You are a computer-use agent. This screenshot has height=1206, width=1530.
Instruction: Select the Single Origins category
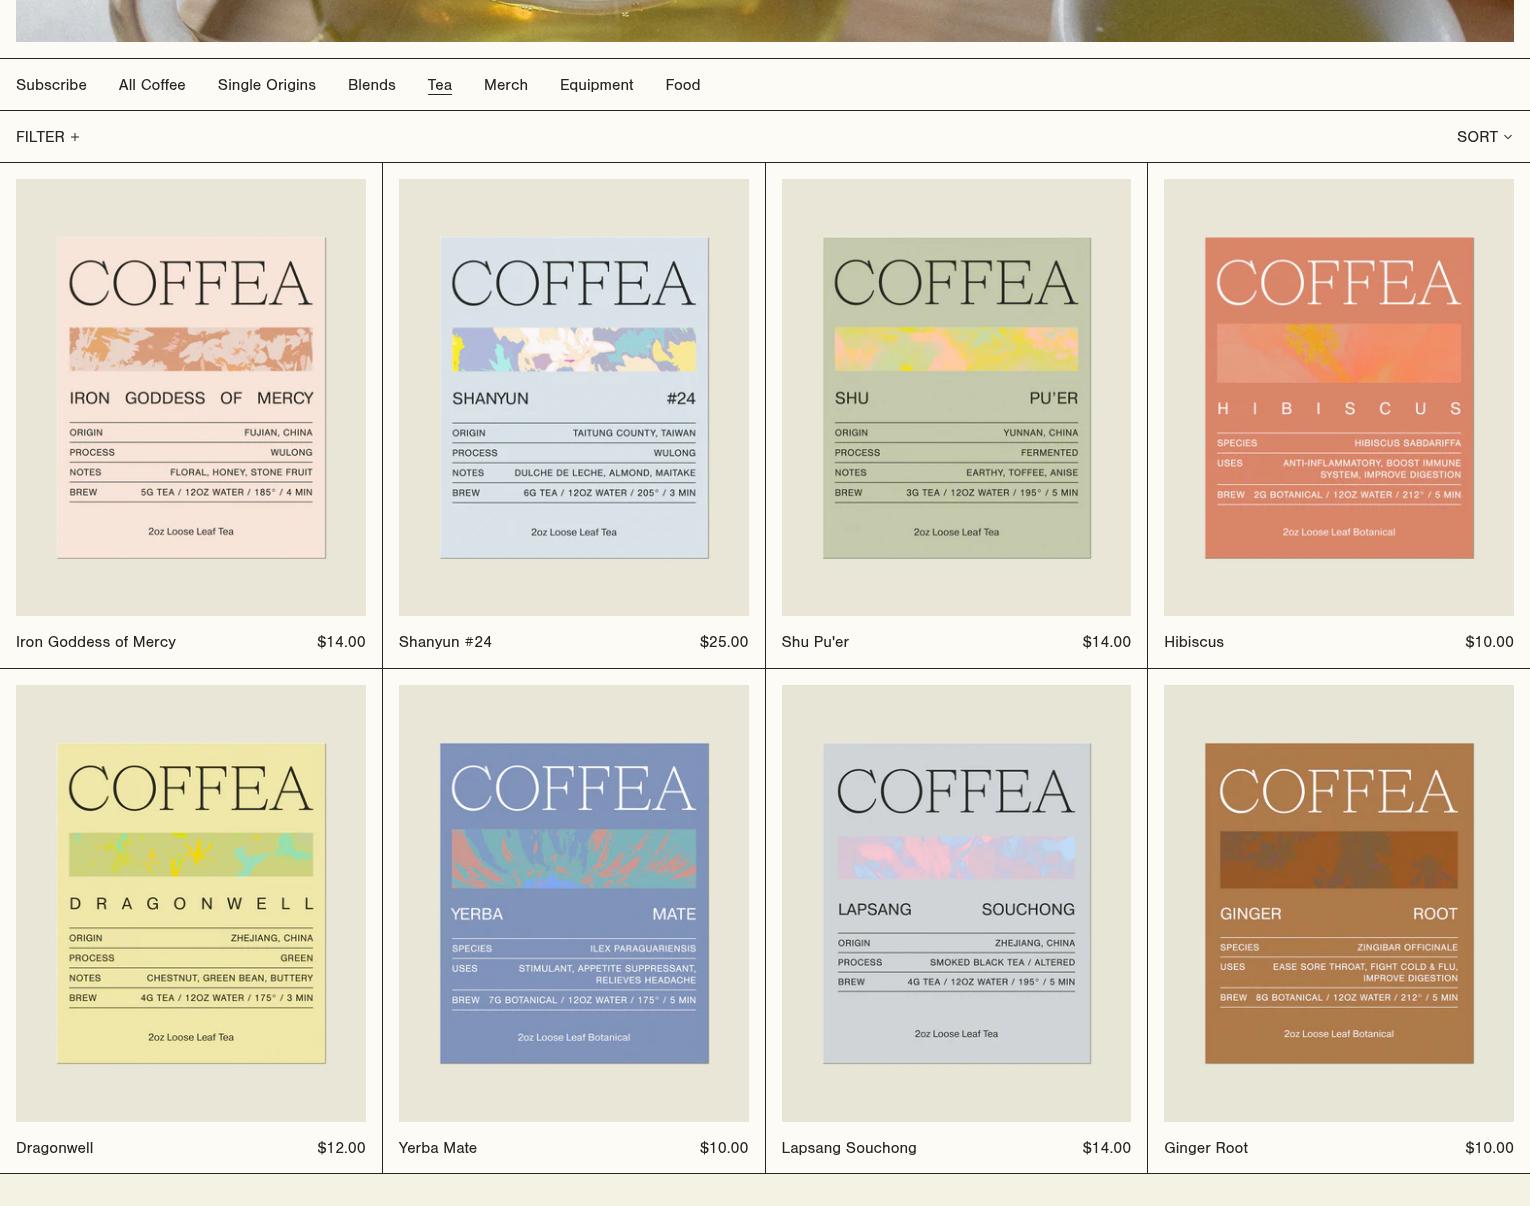click(266, 85)
